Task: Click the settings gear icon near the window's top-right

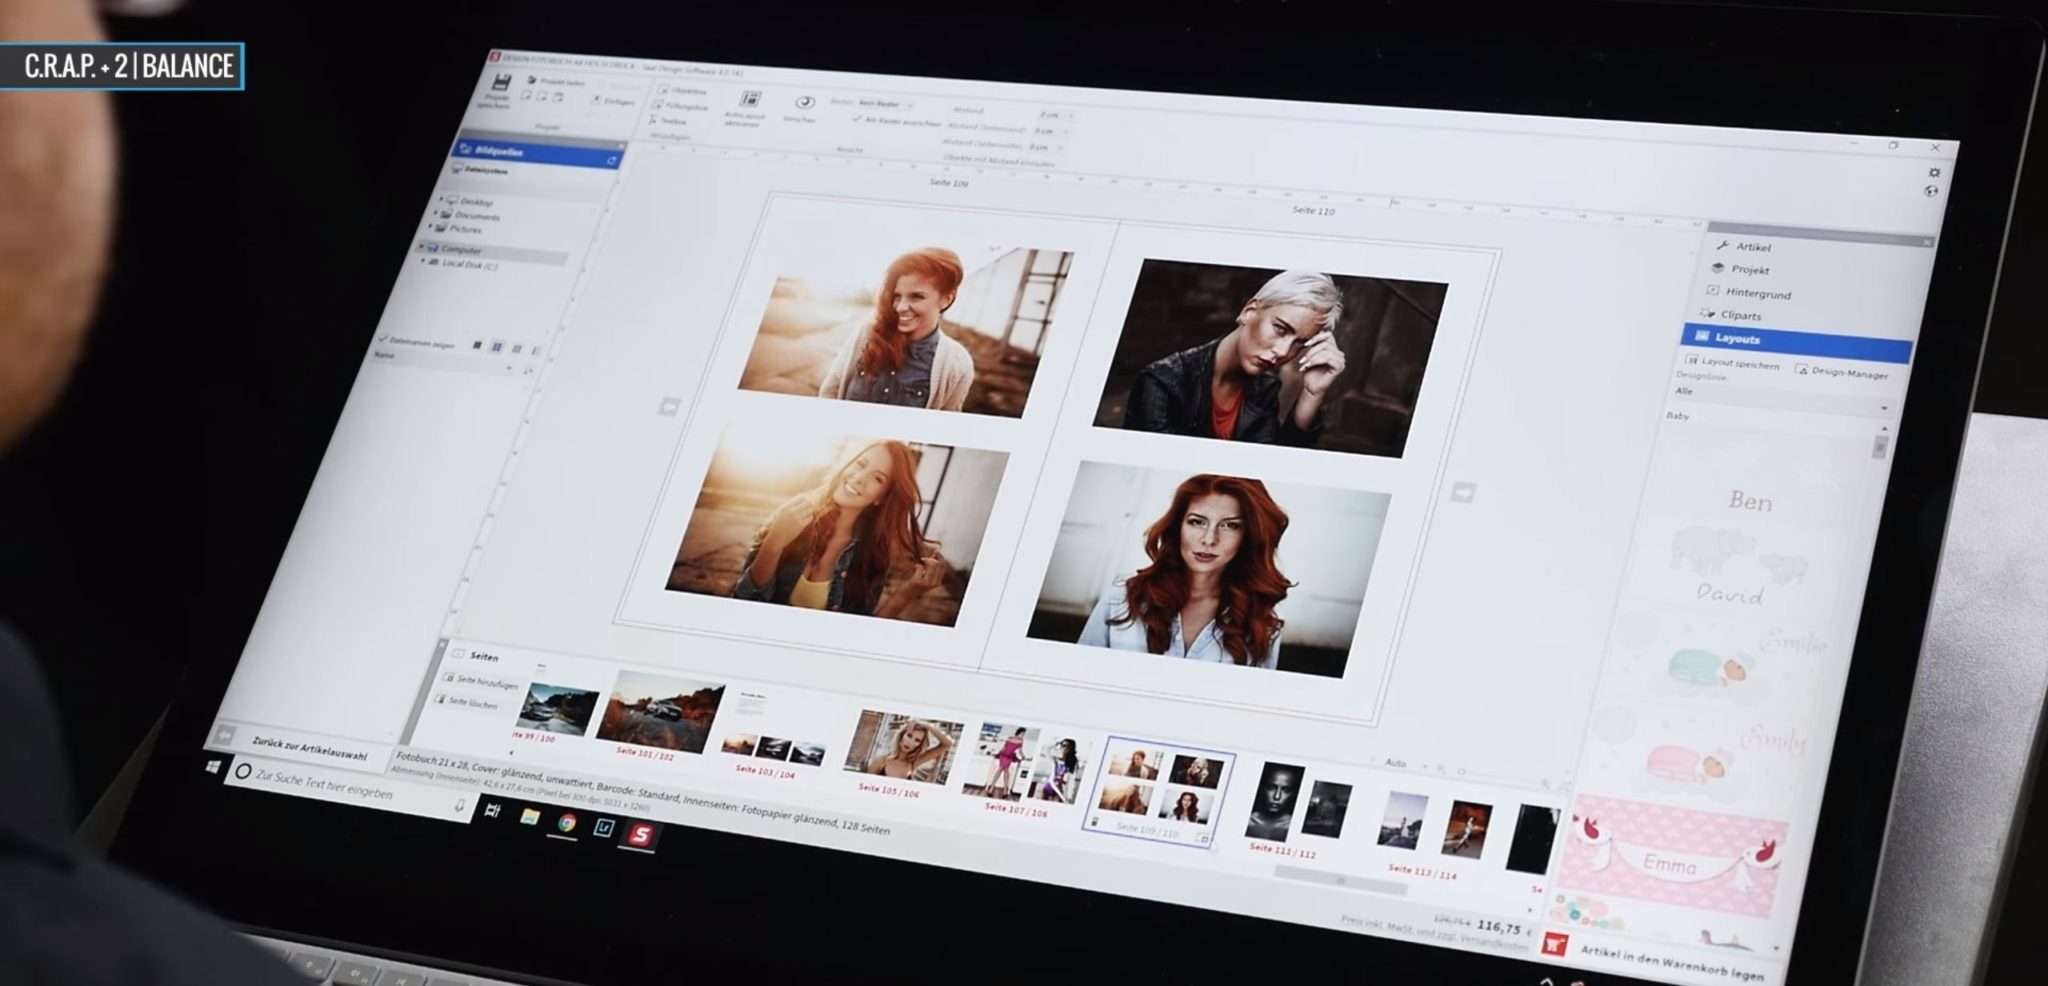Action: point(1934,172)
